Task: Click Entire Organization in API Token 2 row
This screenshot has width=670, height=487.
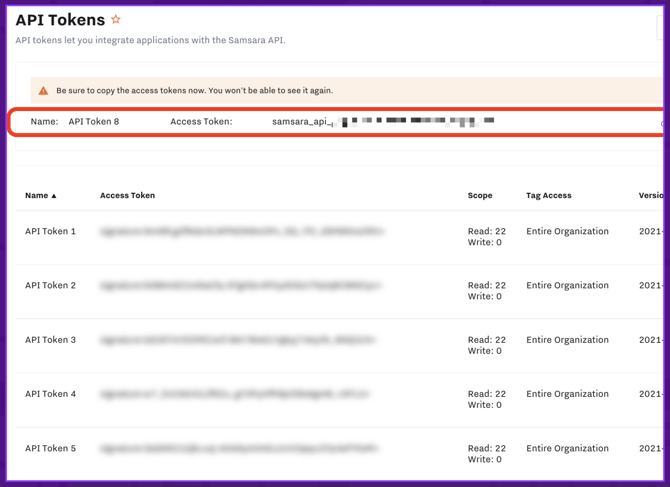Action: tap(567, 286)
